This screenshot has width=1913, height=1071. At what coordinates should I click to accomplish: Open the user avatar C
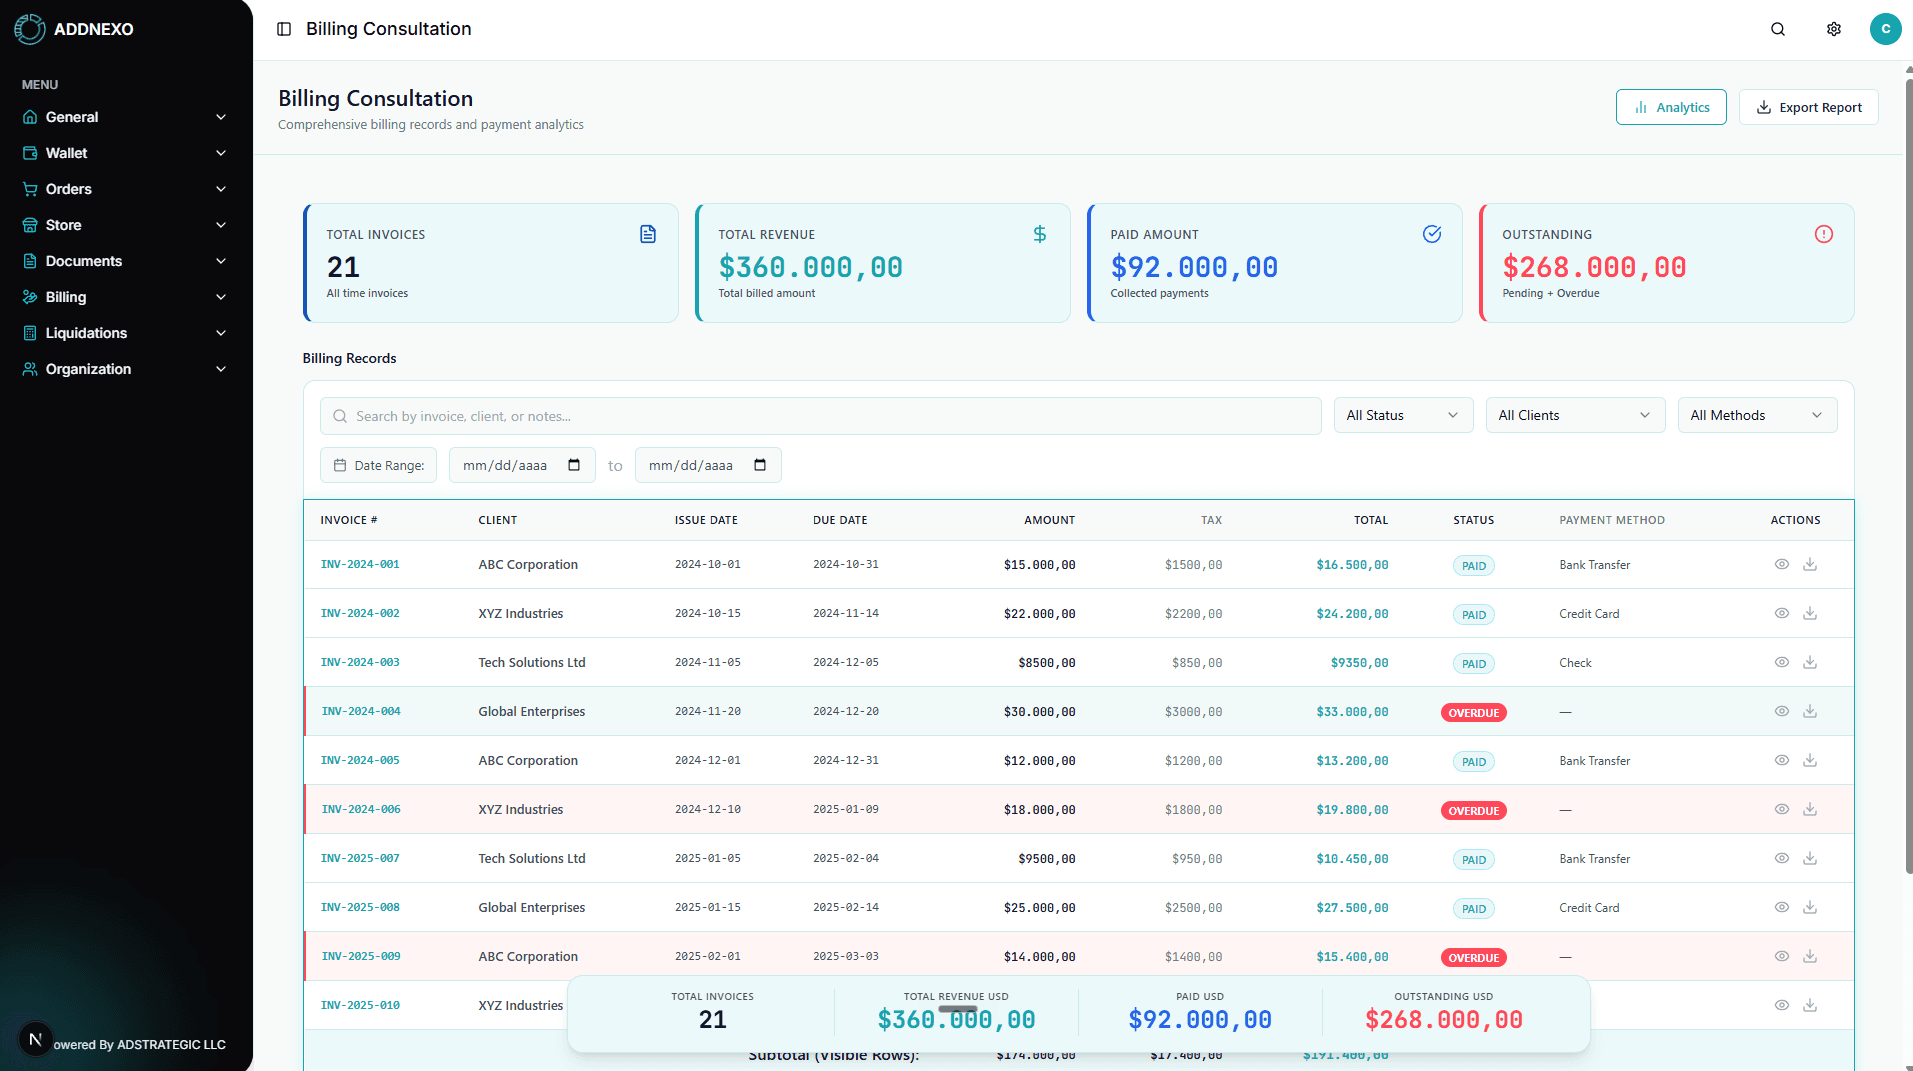click(x=1885, y=29)
